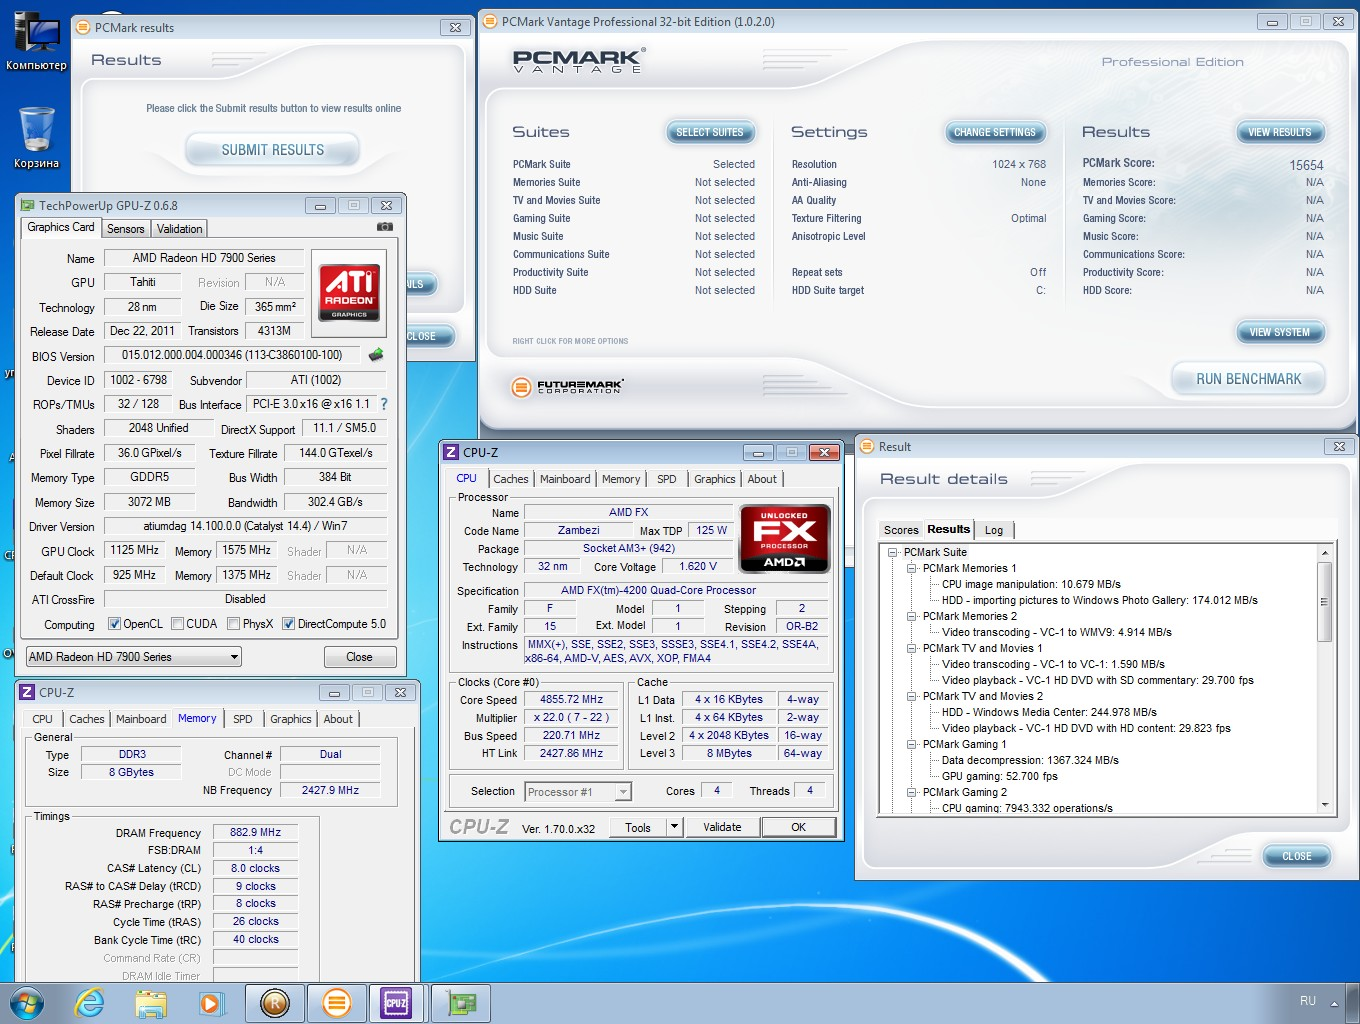The image size is (1360, 1024).
Task: Toggle the OpenCL checkbox in GPU-Z
Action: click(114, 624)
